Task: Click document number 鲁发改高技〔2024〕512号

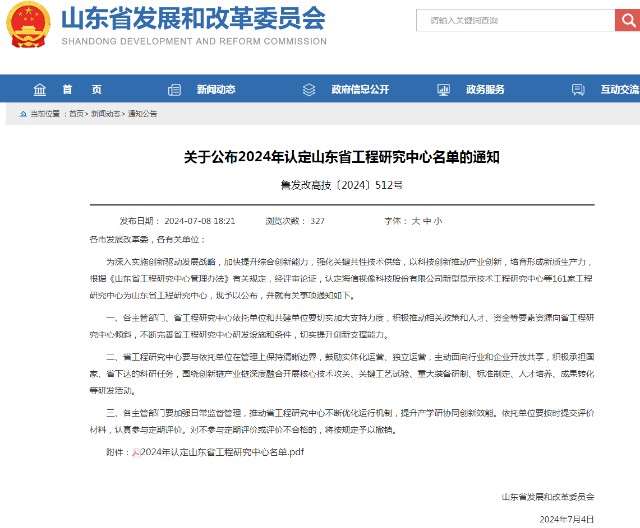Action: tap(342, 185)
